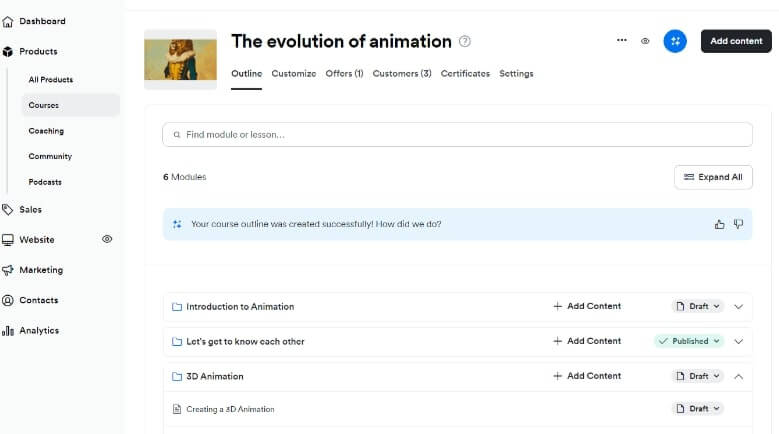
Task: Click the thumbs down feedback icon
Action: (x=738, y=224)
